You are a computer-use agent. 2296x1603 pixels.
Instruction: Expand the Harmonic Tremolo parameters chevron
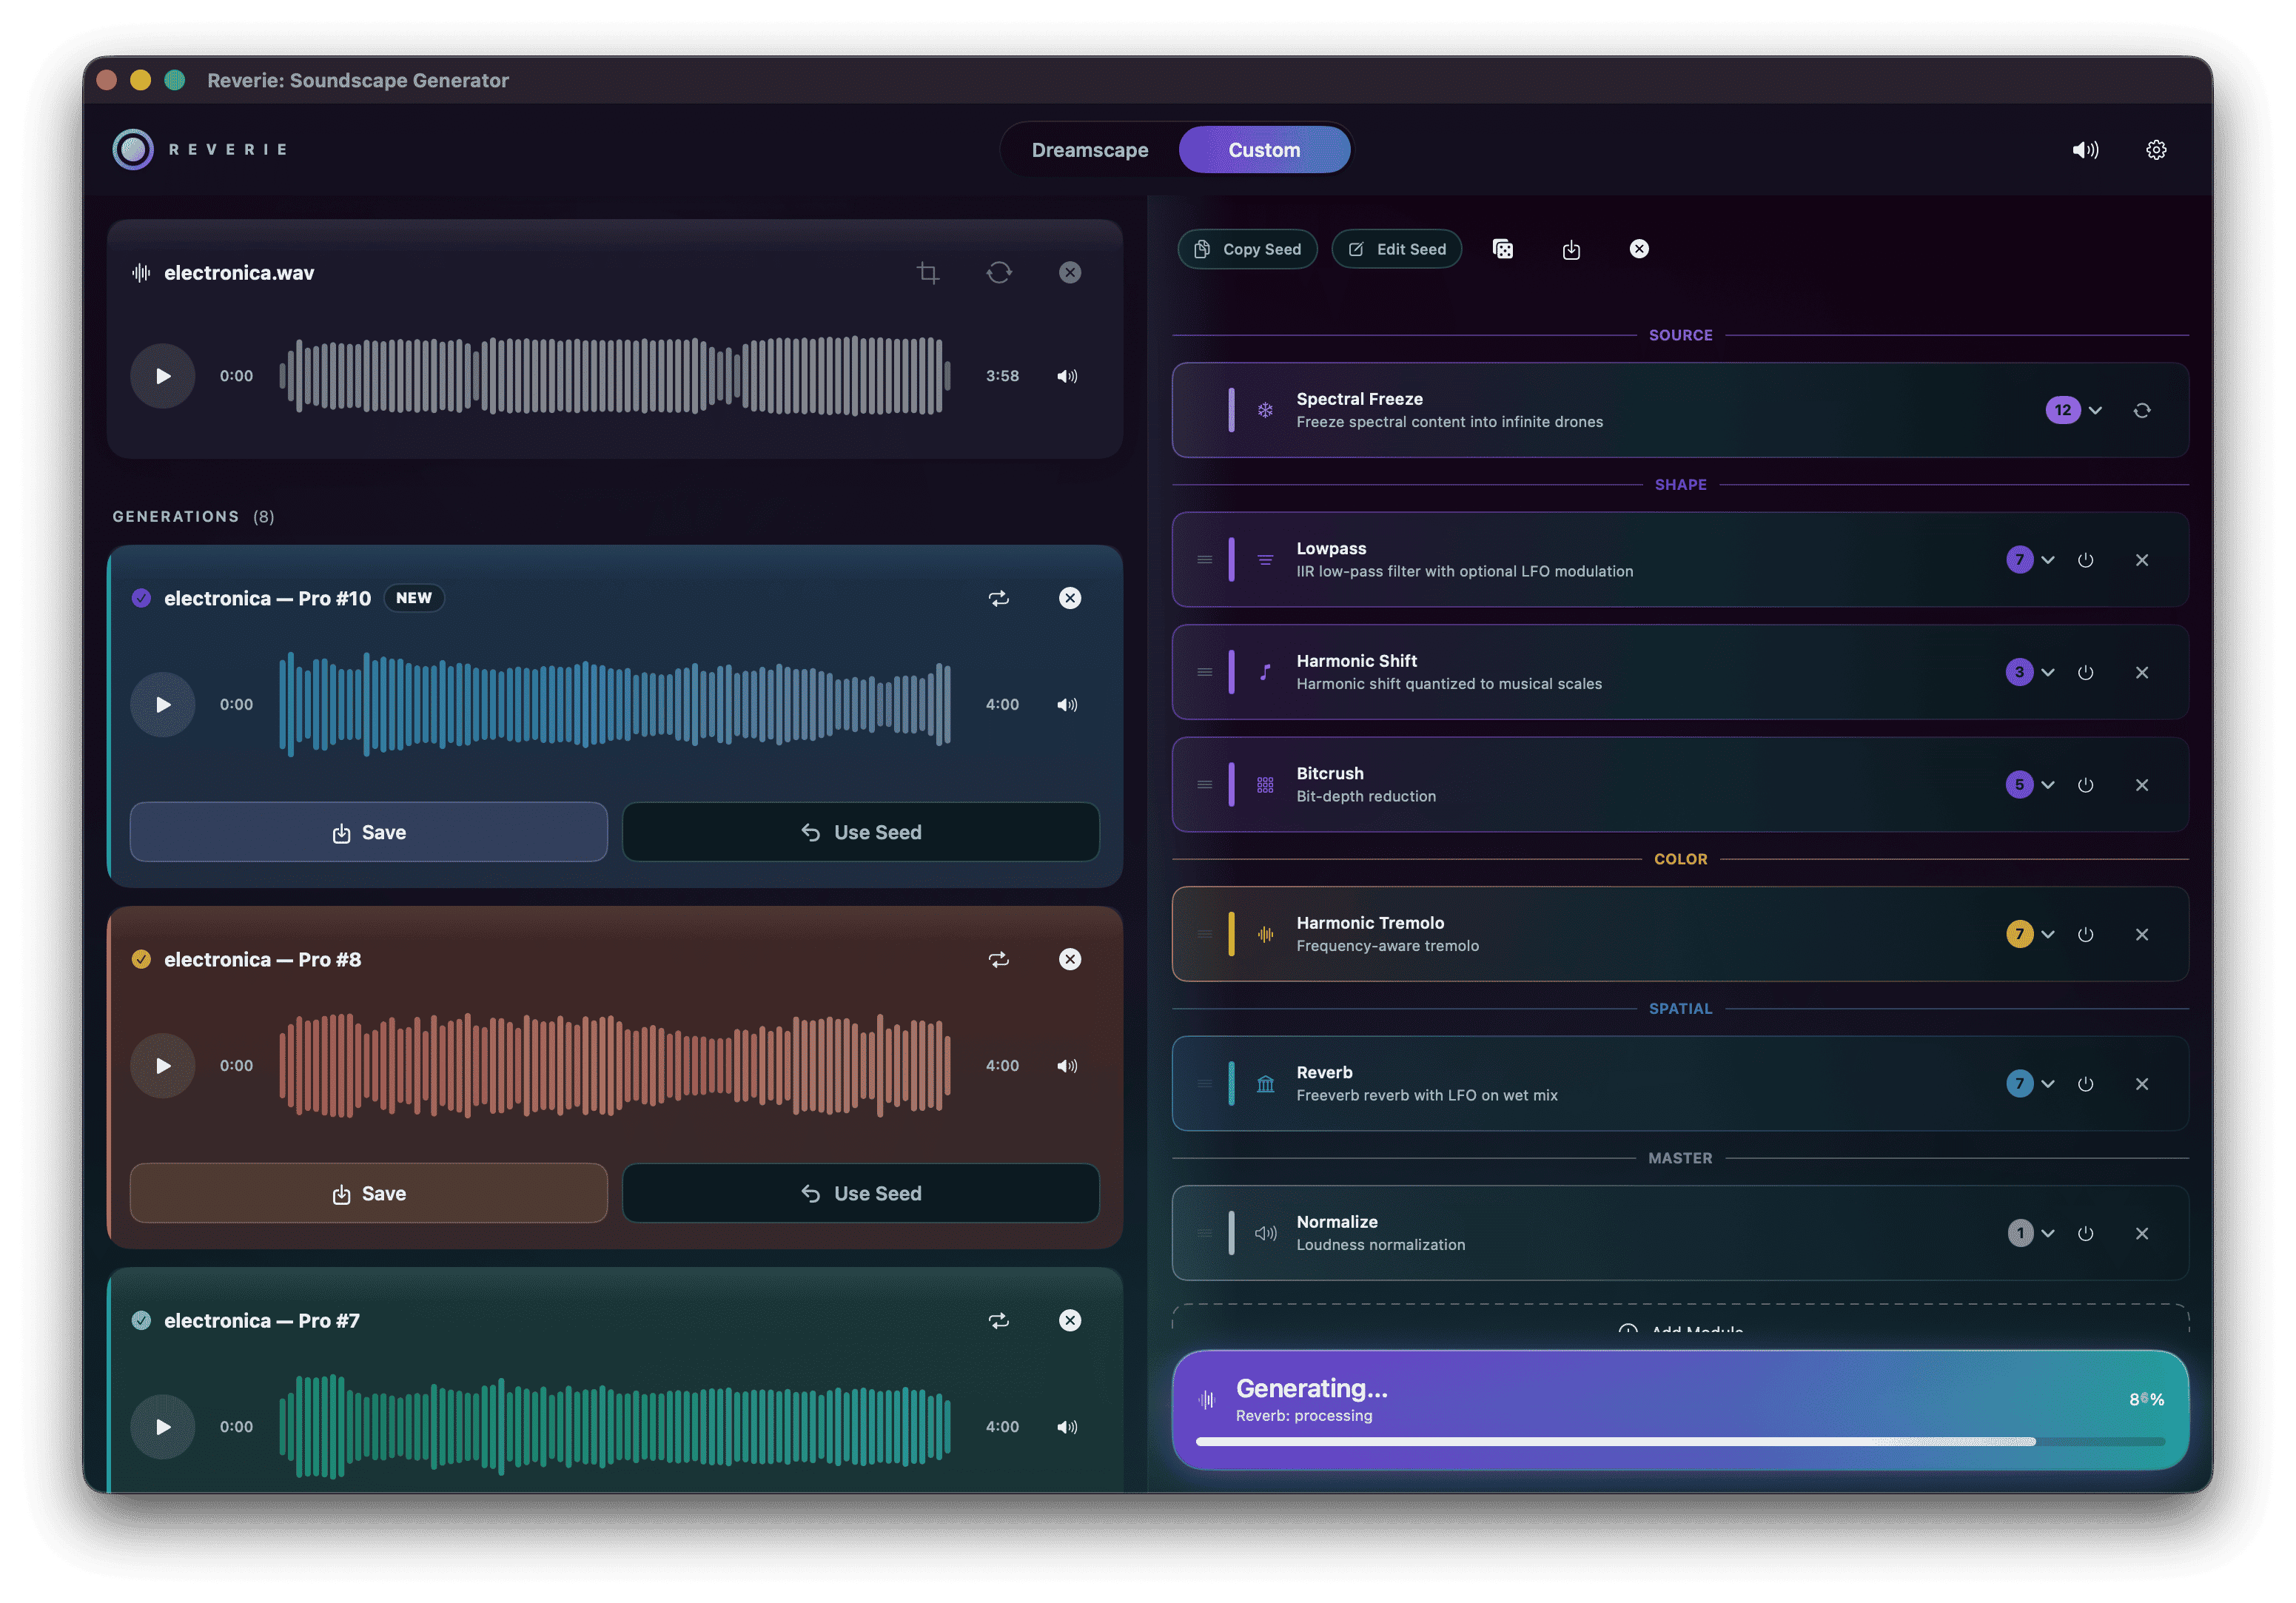(x=2048, y=934)
